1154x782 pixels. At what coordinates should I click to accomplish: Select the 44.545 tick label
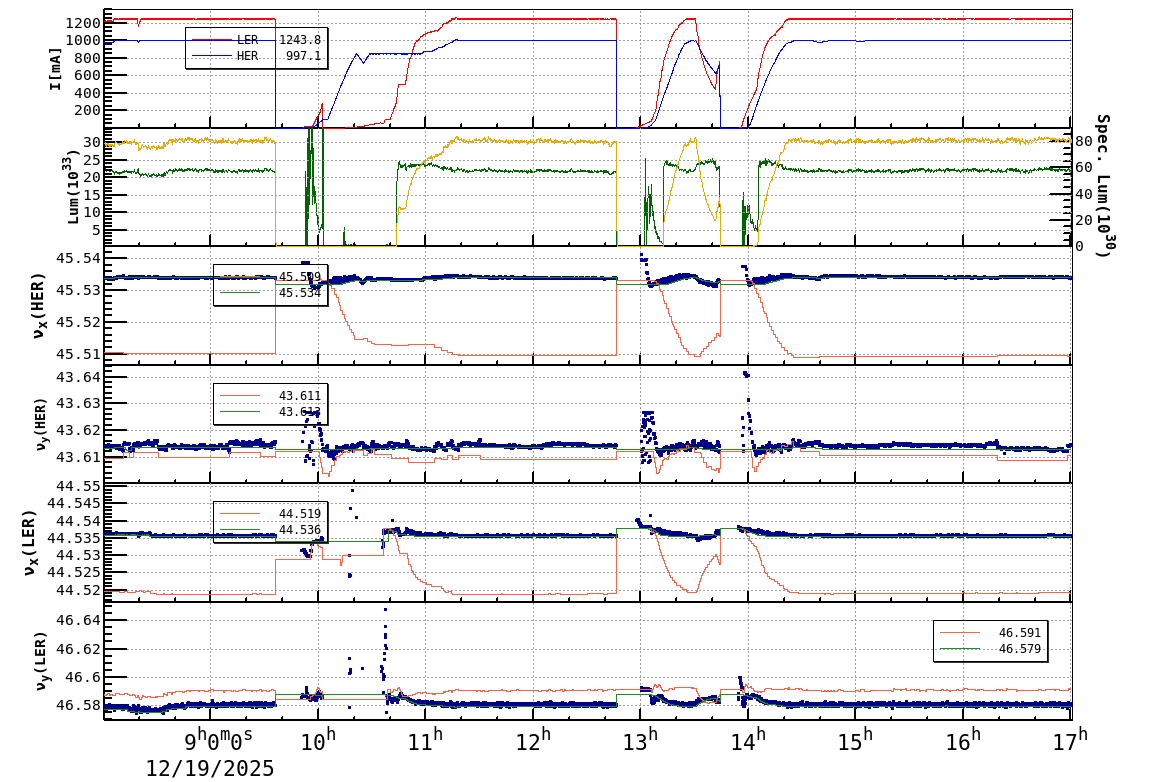click(x=74, y=504)
